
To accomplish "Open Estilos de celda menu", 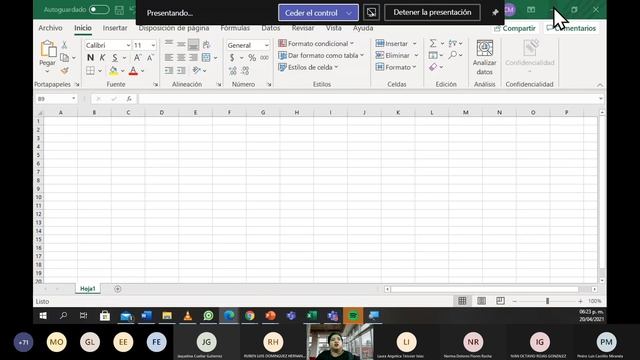I will click(308, 67).
